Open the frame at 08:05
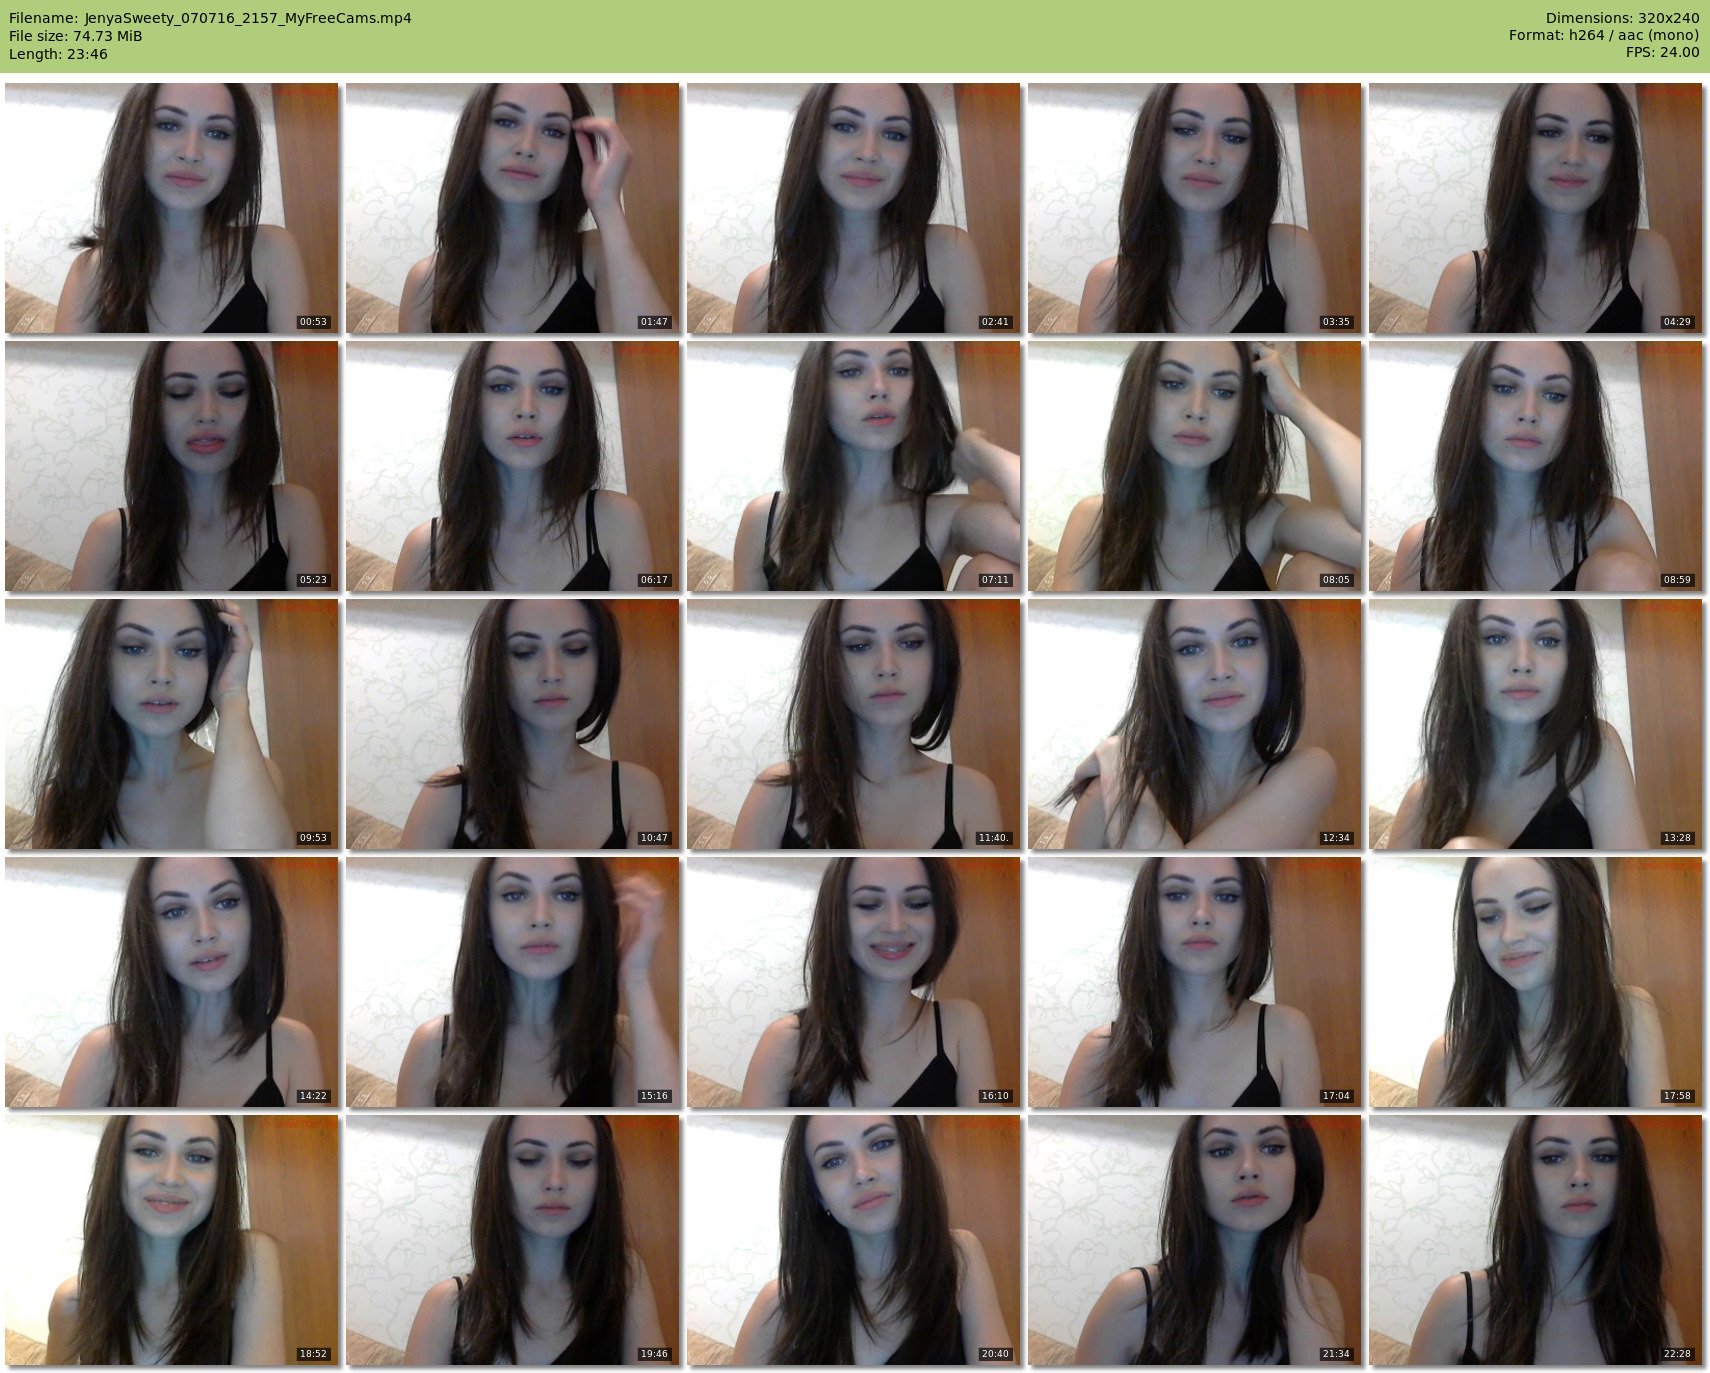The width and height of the screenshot is (1710, 1373). tap(1195, 466)
